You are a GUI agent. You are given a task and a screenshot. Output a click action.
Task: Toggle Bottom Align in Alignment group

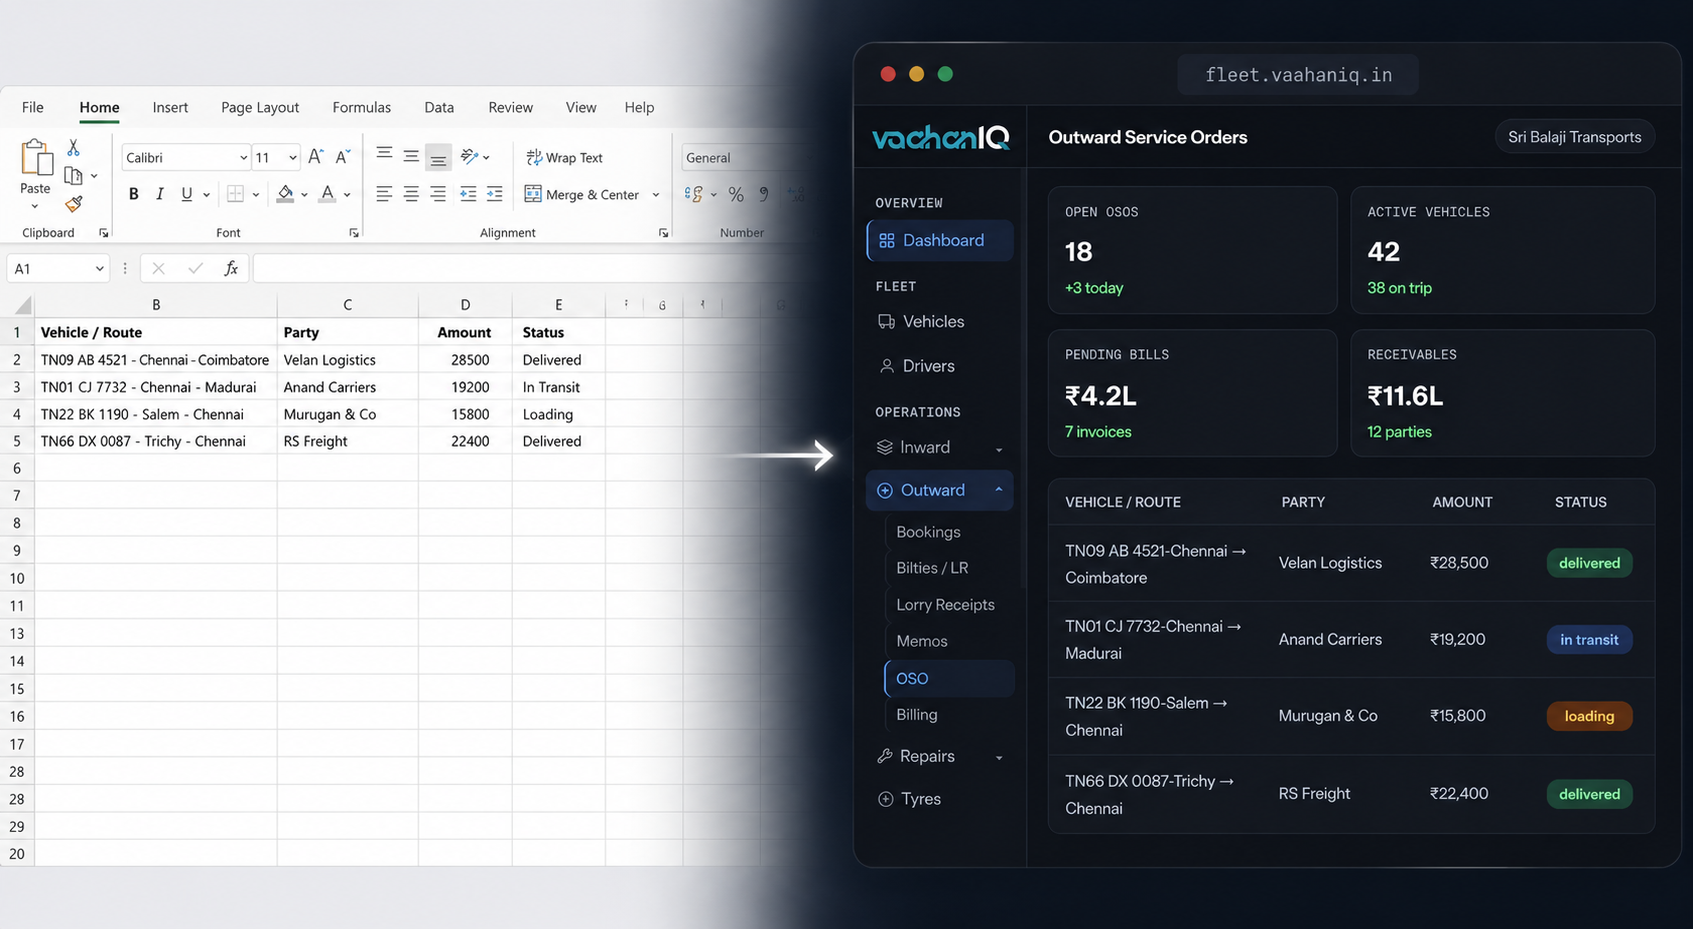tap(438, 157)
